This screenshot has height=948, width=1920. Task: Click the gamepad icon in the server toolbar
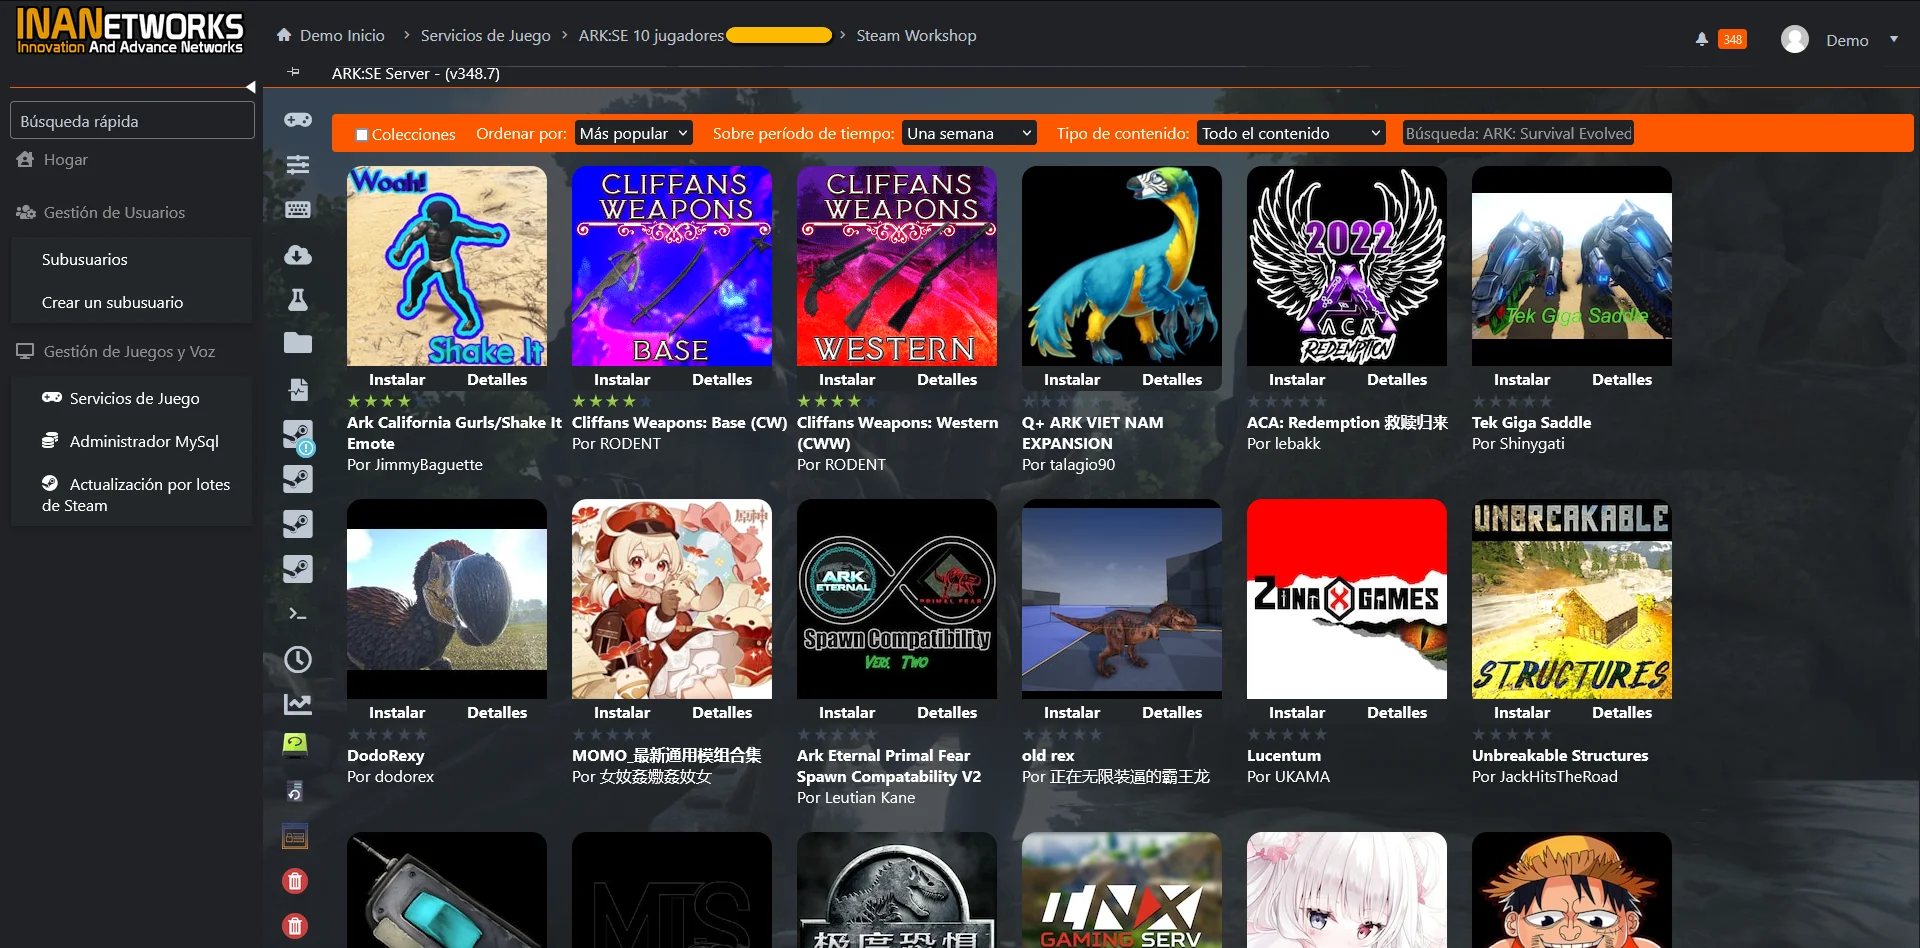297,120
